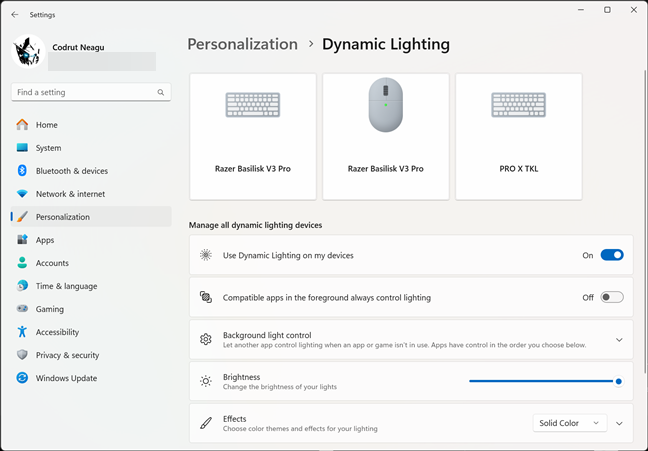Click the Accessibility figure icon
This screenshot has height=451, width=648.
coord(22,332)
